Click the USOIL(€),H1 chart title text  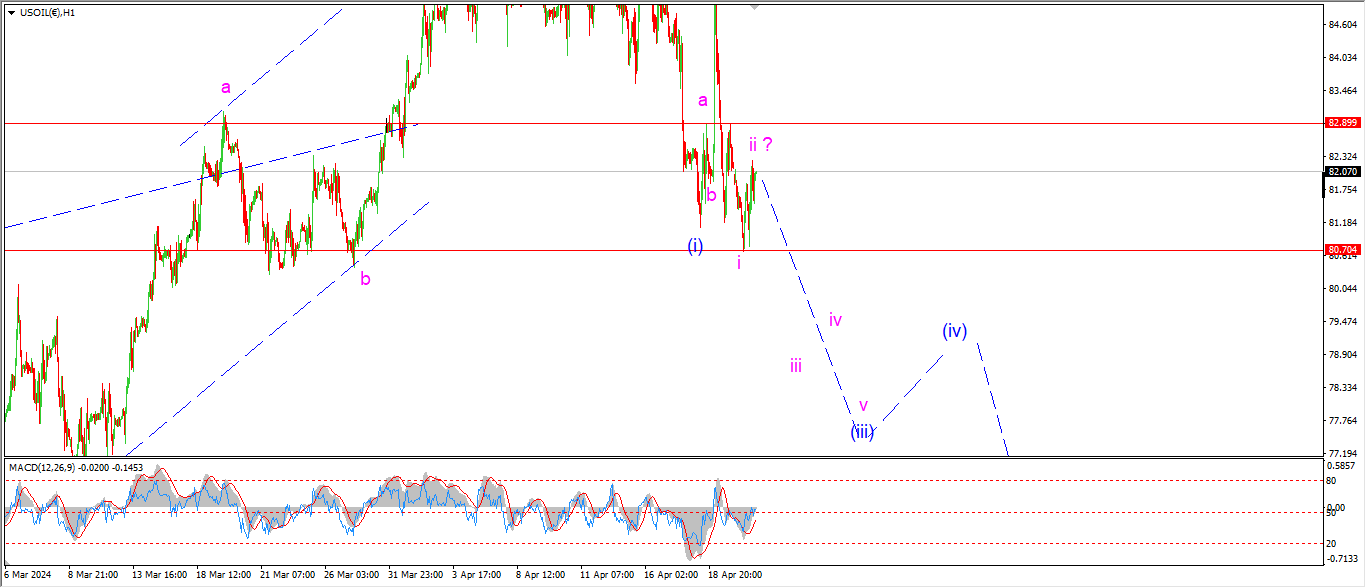click(x=48, y=12)
